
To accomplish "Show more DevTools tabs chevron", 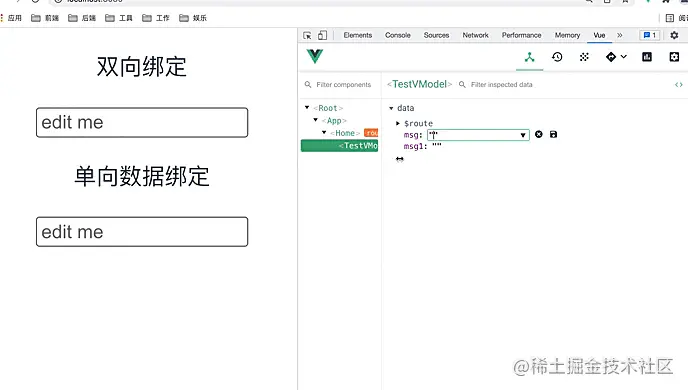I will (620, 35).
